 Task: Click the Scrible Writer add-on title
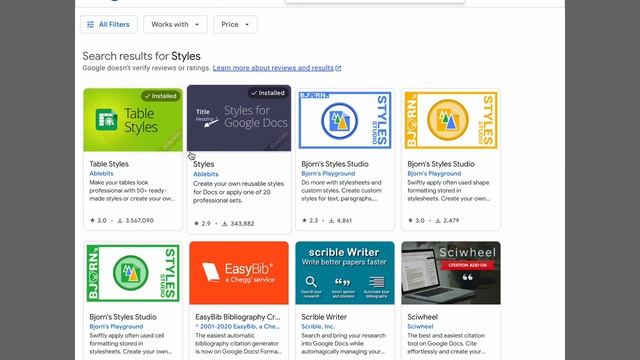[324, 317]
